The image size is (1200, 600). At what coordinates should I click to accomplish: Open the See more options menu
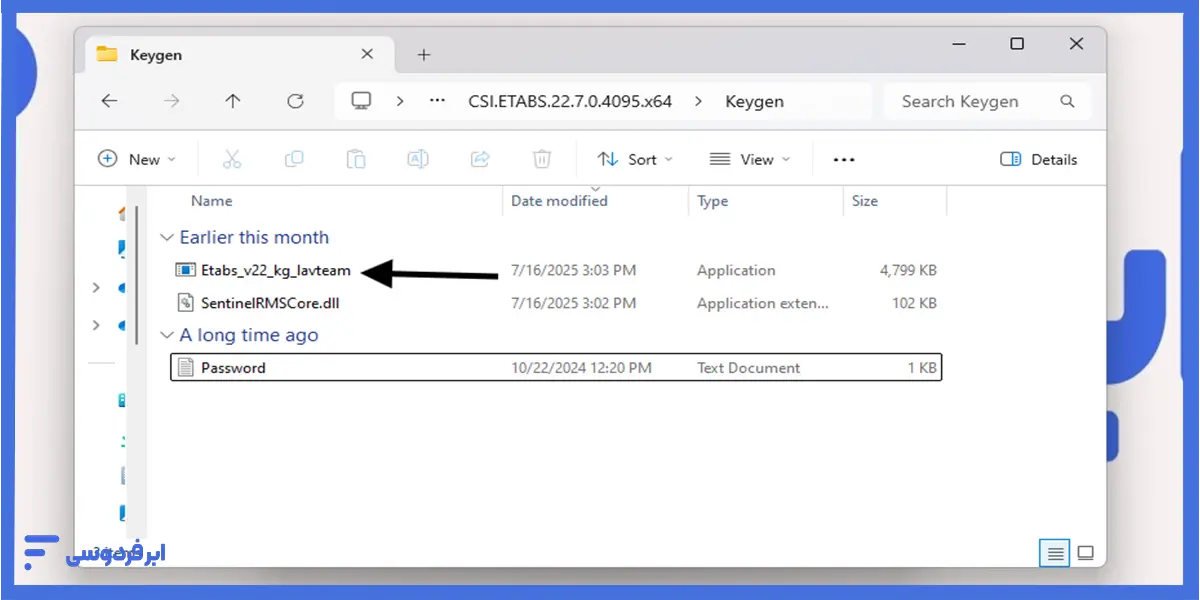click(844, 159)
